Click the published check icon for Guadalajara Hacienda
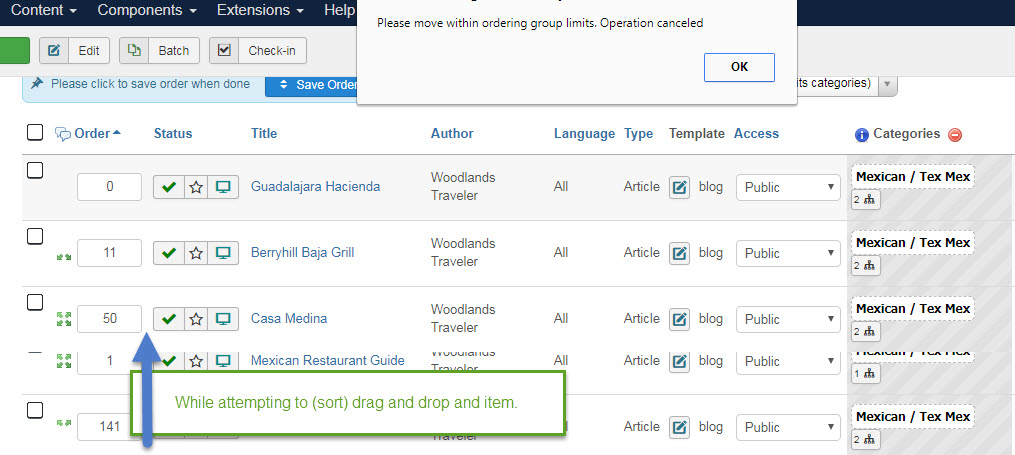This screenshot has height=455, width=1015. (x=168, y=187)
